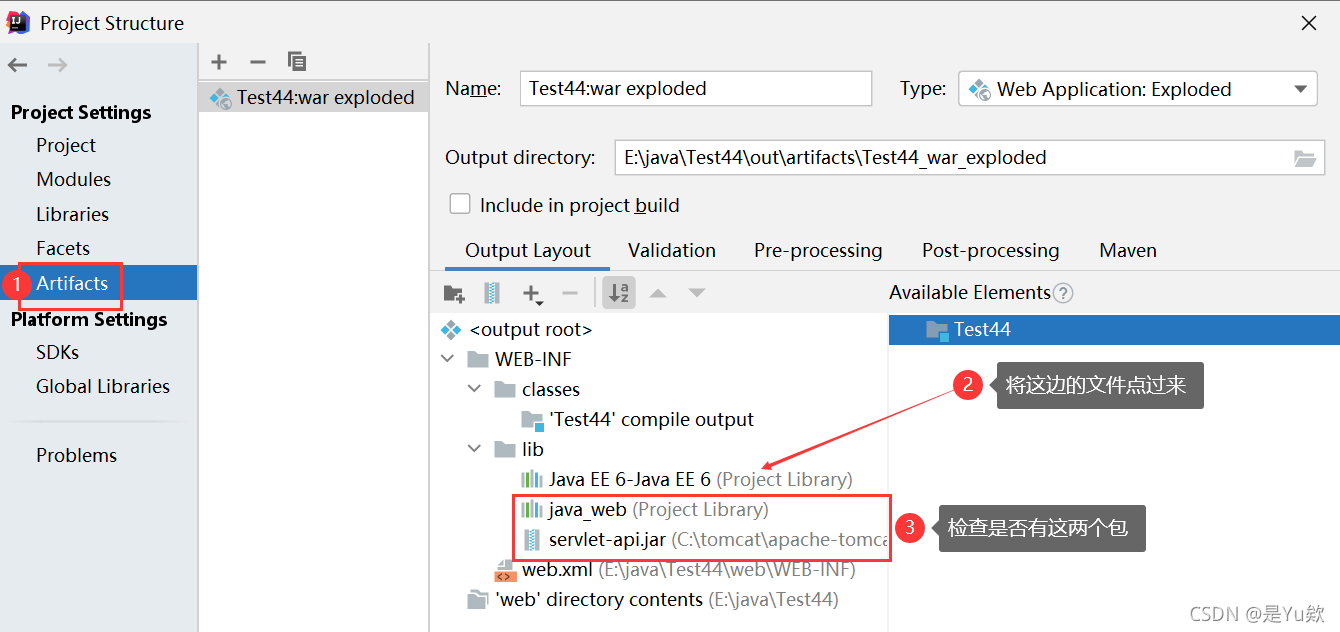Close the Project Structure dialog

(x=1308, y=23)
